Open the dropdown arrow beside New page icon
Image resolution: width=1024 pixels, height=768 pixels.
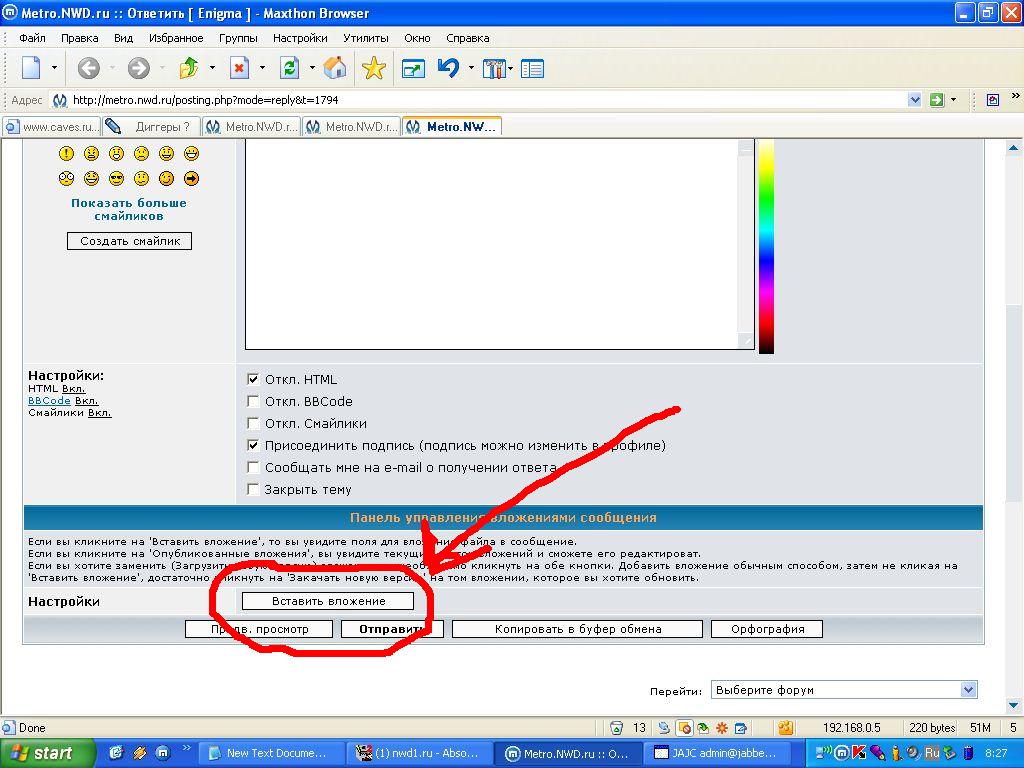[x=54, y=68]
